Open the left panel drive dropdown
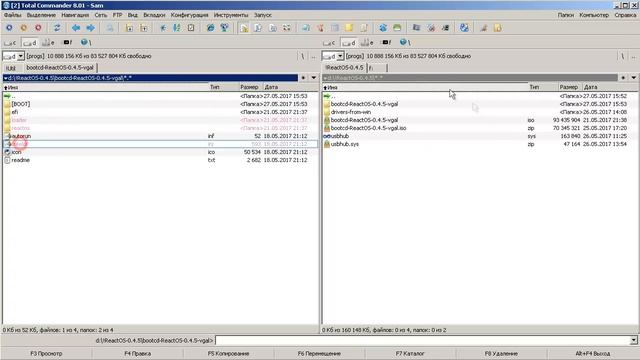 (x=21, y=56)
